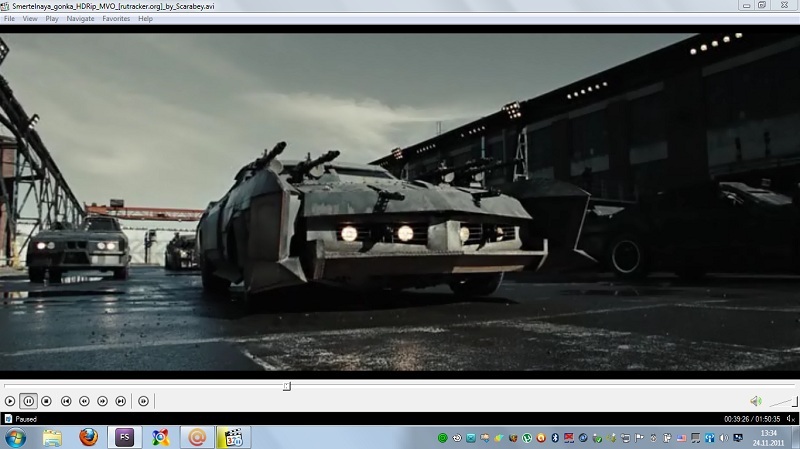Click the player icon in title bar
Viewport: 800px width, 449px height.
(5, 6)
